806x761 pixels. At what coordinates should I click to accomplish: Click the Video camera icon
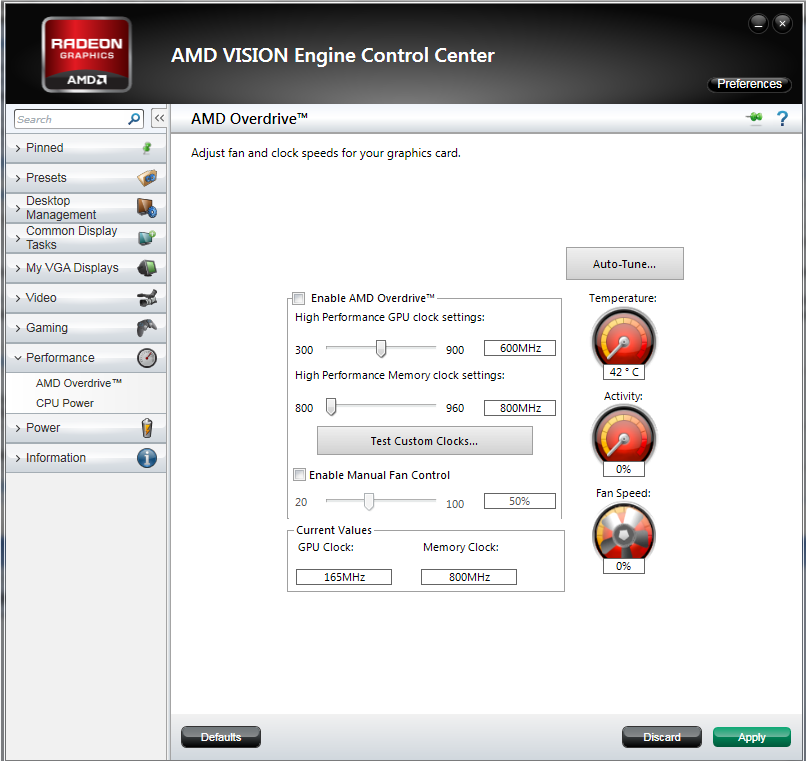click(147, 298)
